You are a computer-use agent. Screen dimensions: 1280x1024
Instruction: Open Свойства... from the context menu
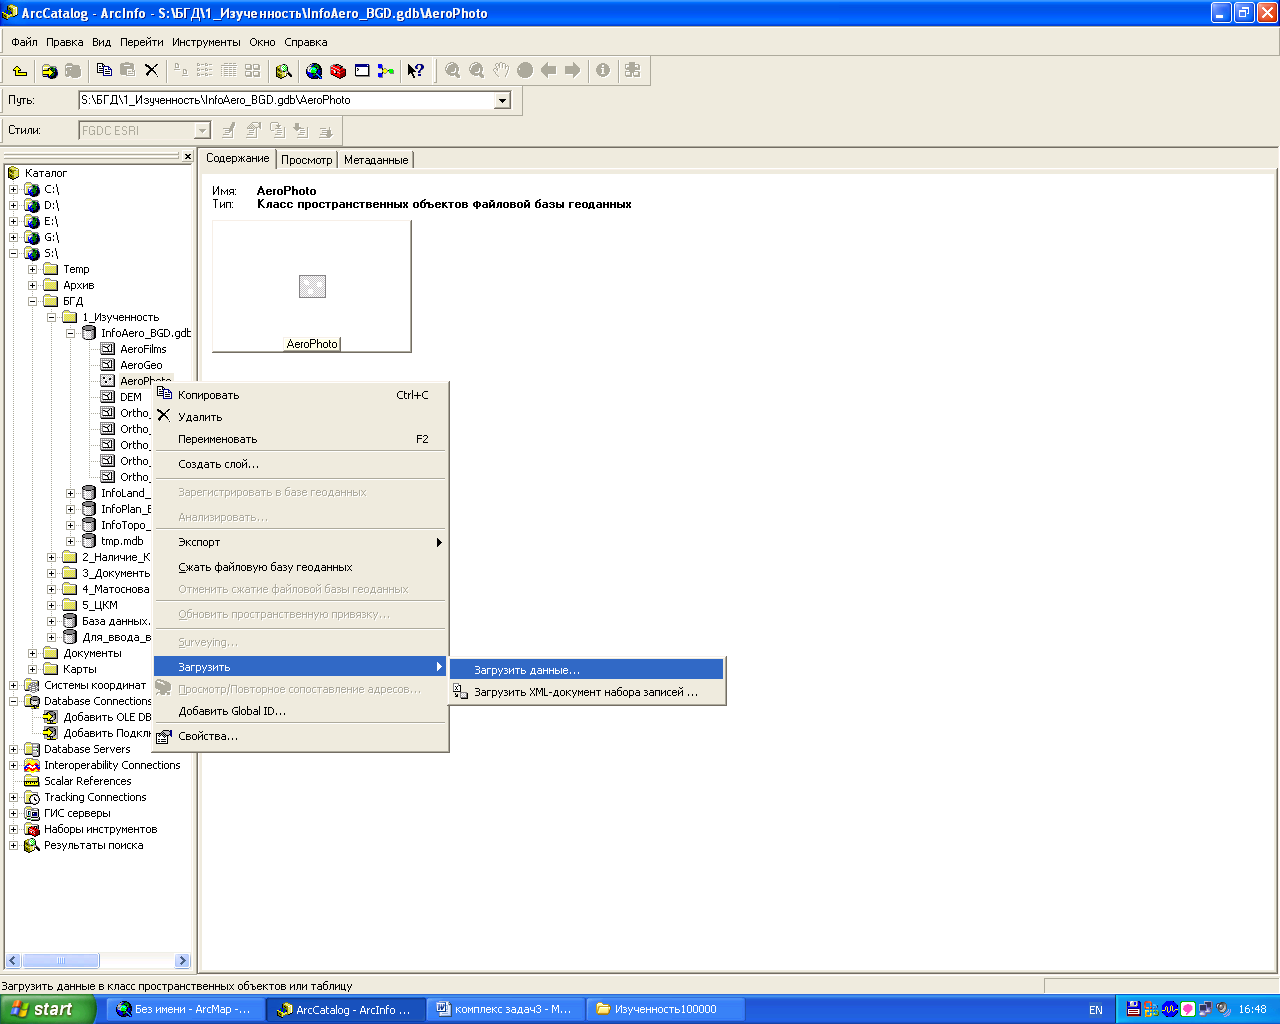pos(300,736)
